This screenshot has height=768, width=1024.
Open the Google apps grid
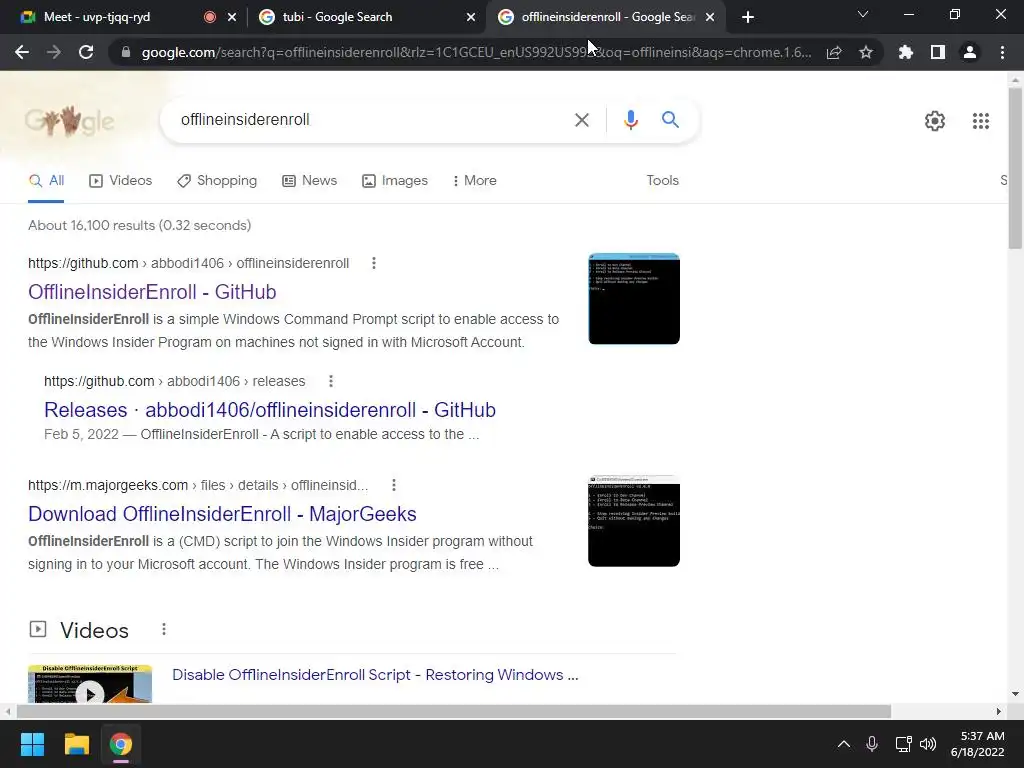point(981,121)
